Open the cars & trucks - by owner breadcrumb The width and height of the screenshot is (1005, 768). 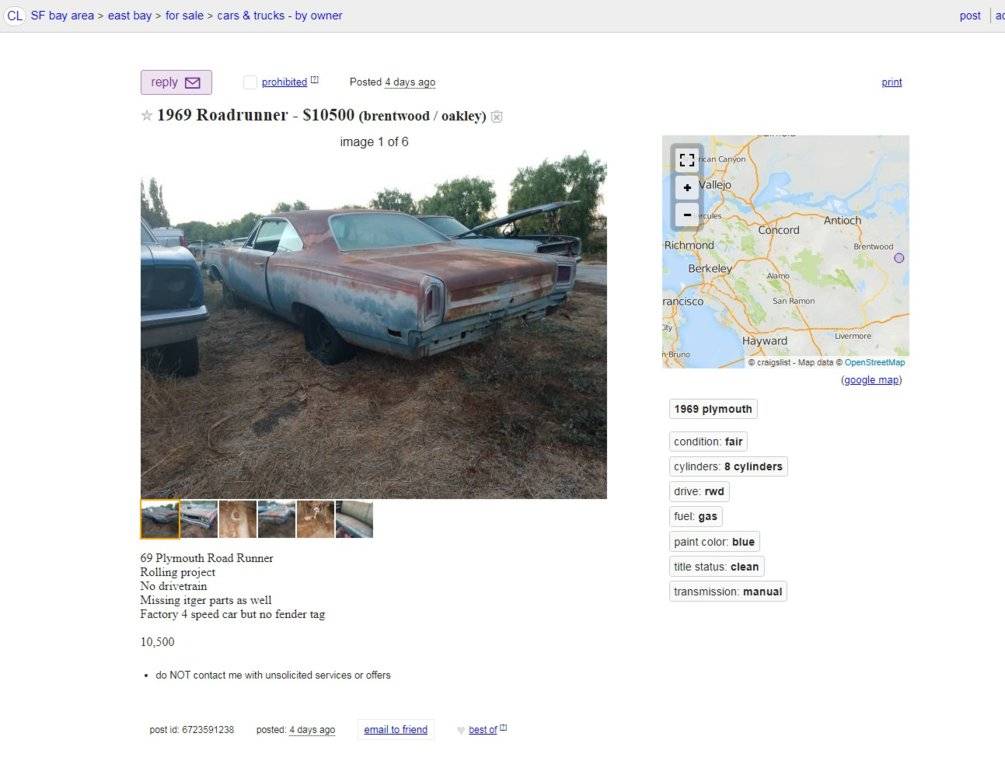tap(279, 15)
